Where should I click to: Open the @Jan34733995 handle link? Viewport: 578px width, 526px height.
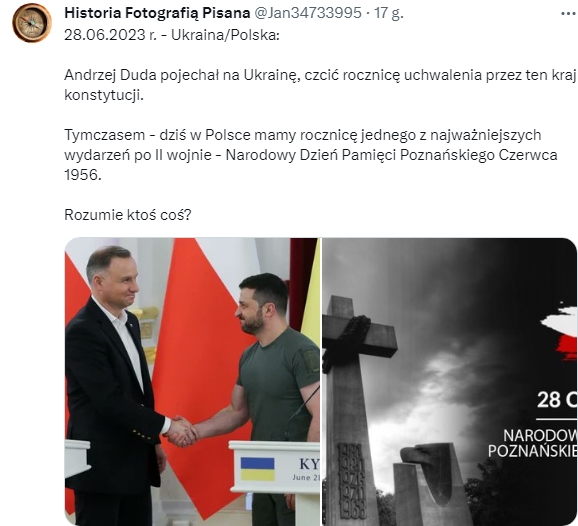pyautogui.click(x=308, y=13)
